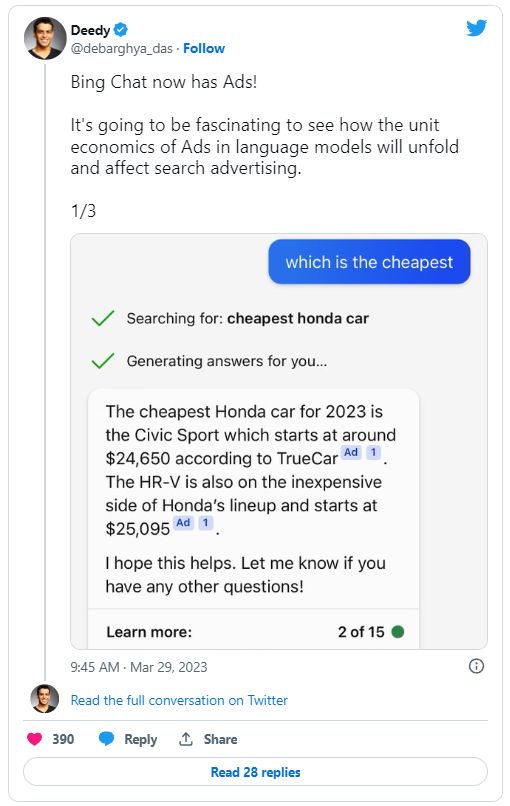Open the 9:45 AM Mar 29, 2023 timestamp
This screenshot has width=510, height=806.
coord(139,667)
